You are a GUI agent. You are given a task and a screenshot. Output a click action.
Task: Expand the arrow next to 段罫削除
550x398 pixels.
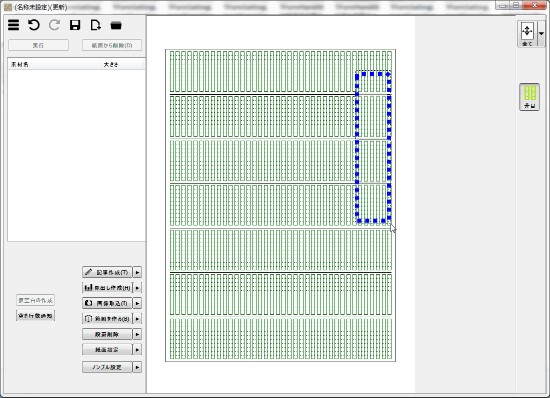click(138, 334)
